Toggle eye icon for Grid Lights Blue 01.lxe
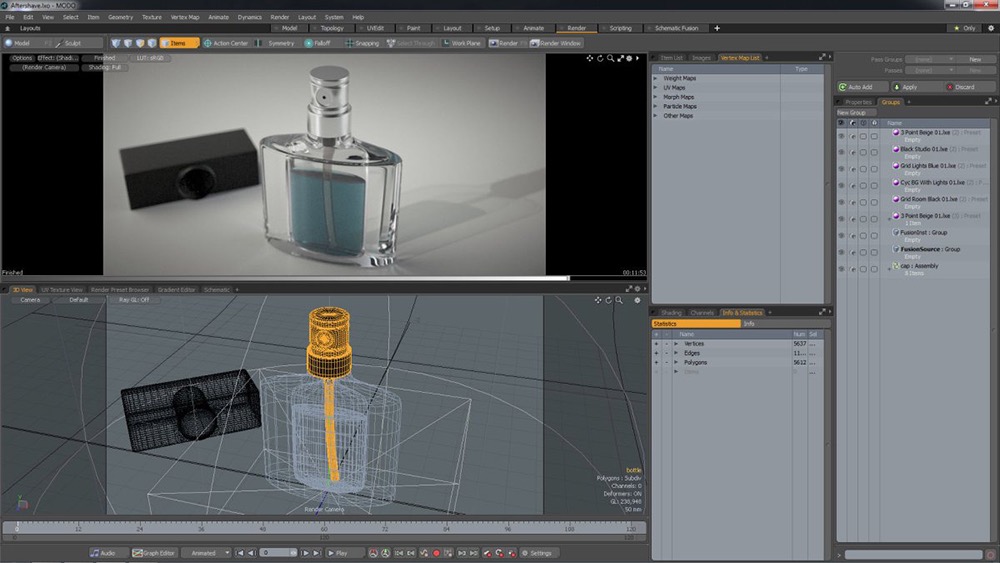1000x563 pixels. [841, 167]
